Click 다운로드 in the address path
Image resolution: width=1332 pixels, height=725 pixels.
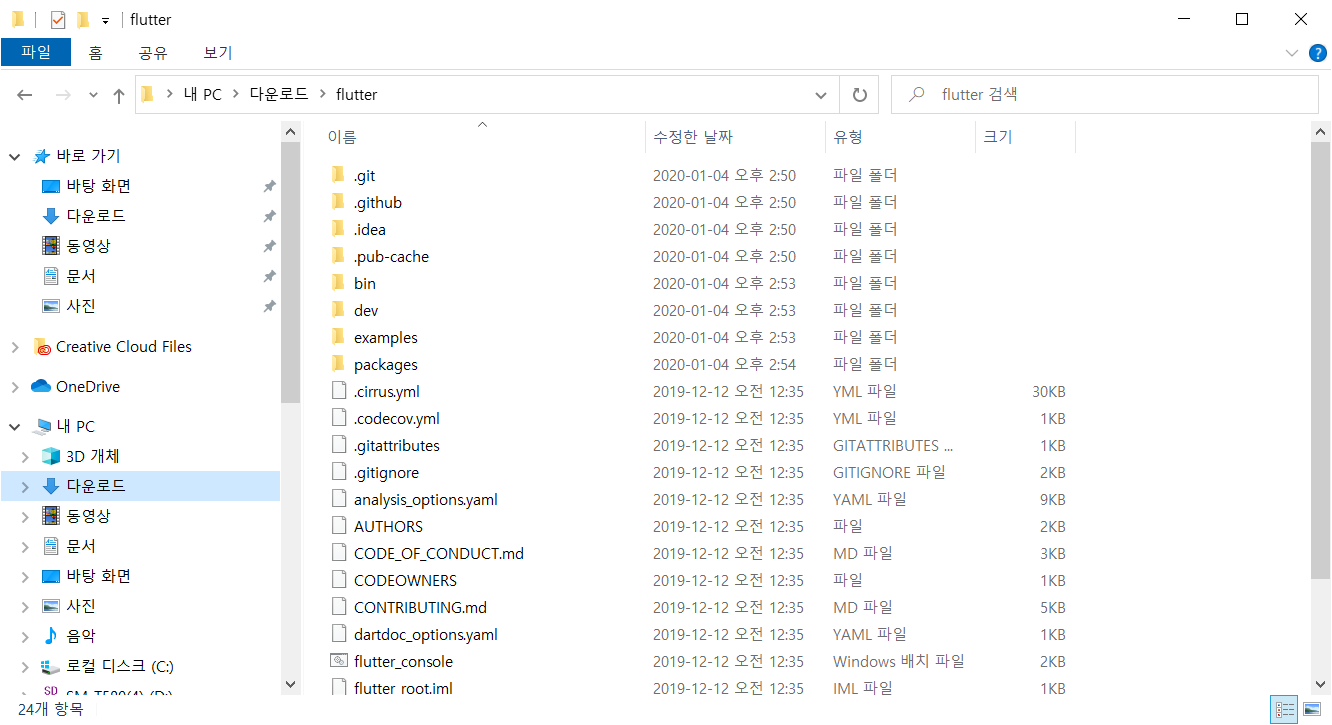click(x=278, y=95)
